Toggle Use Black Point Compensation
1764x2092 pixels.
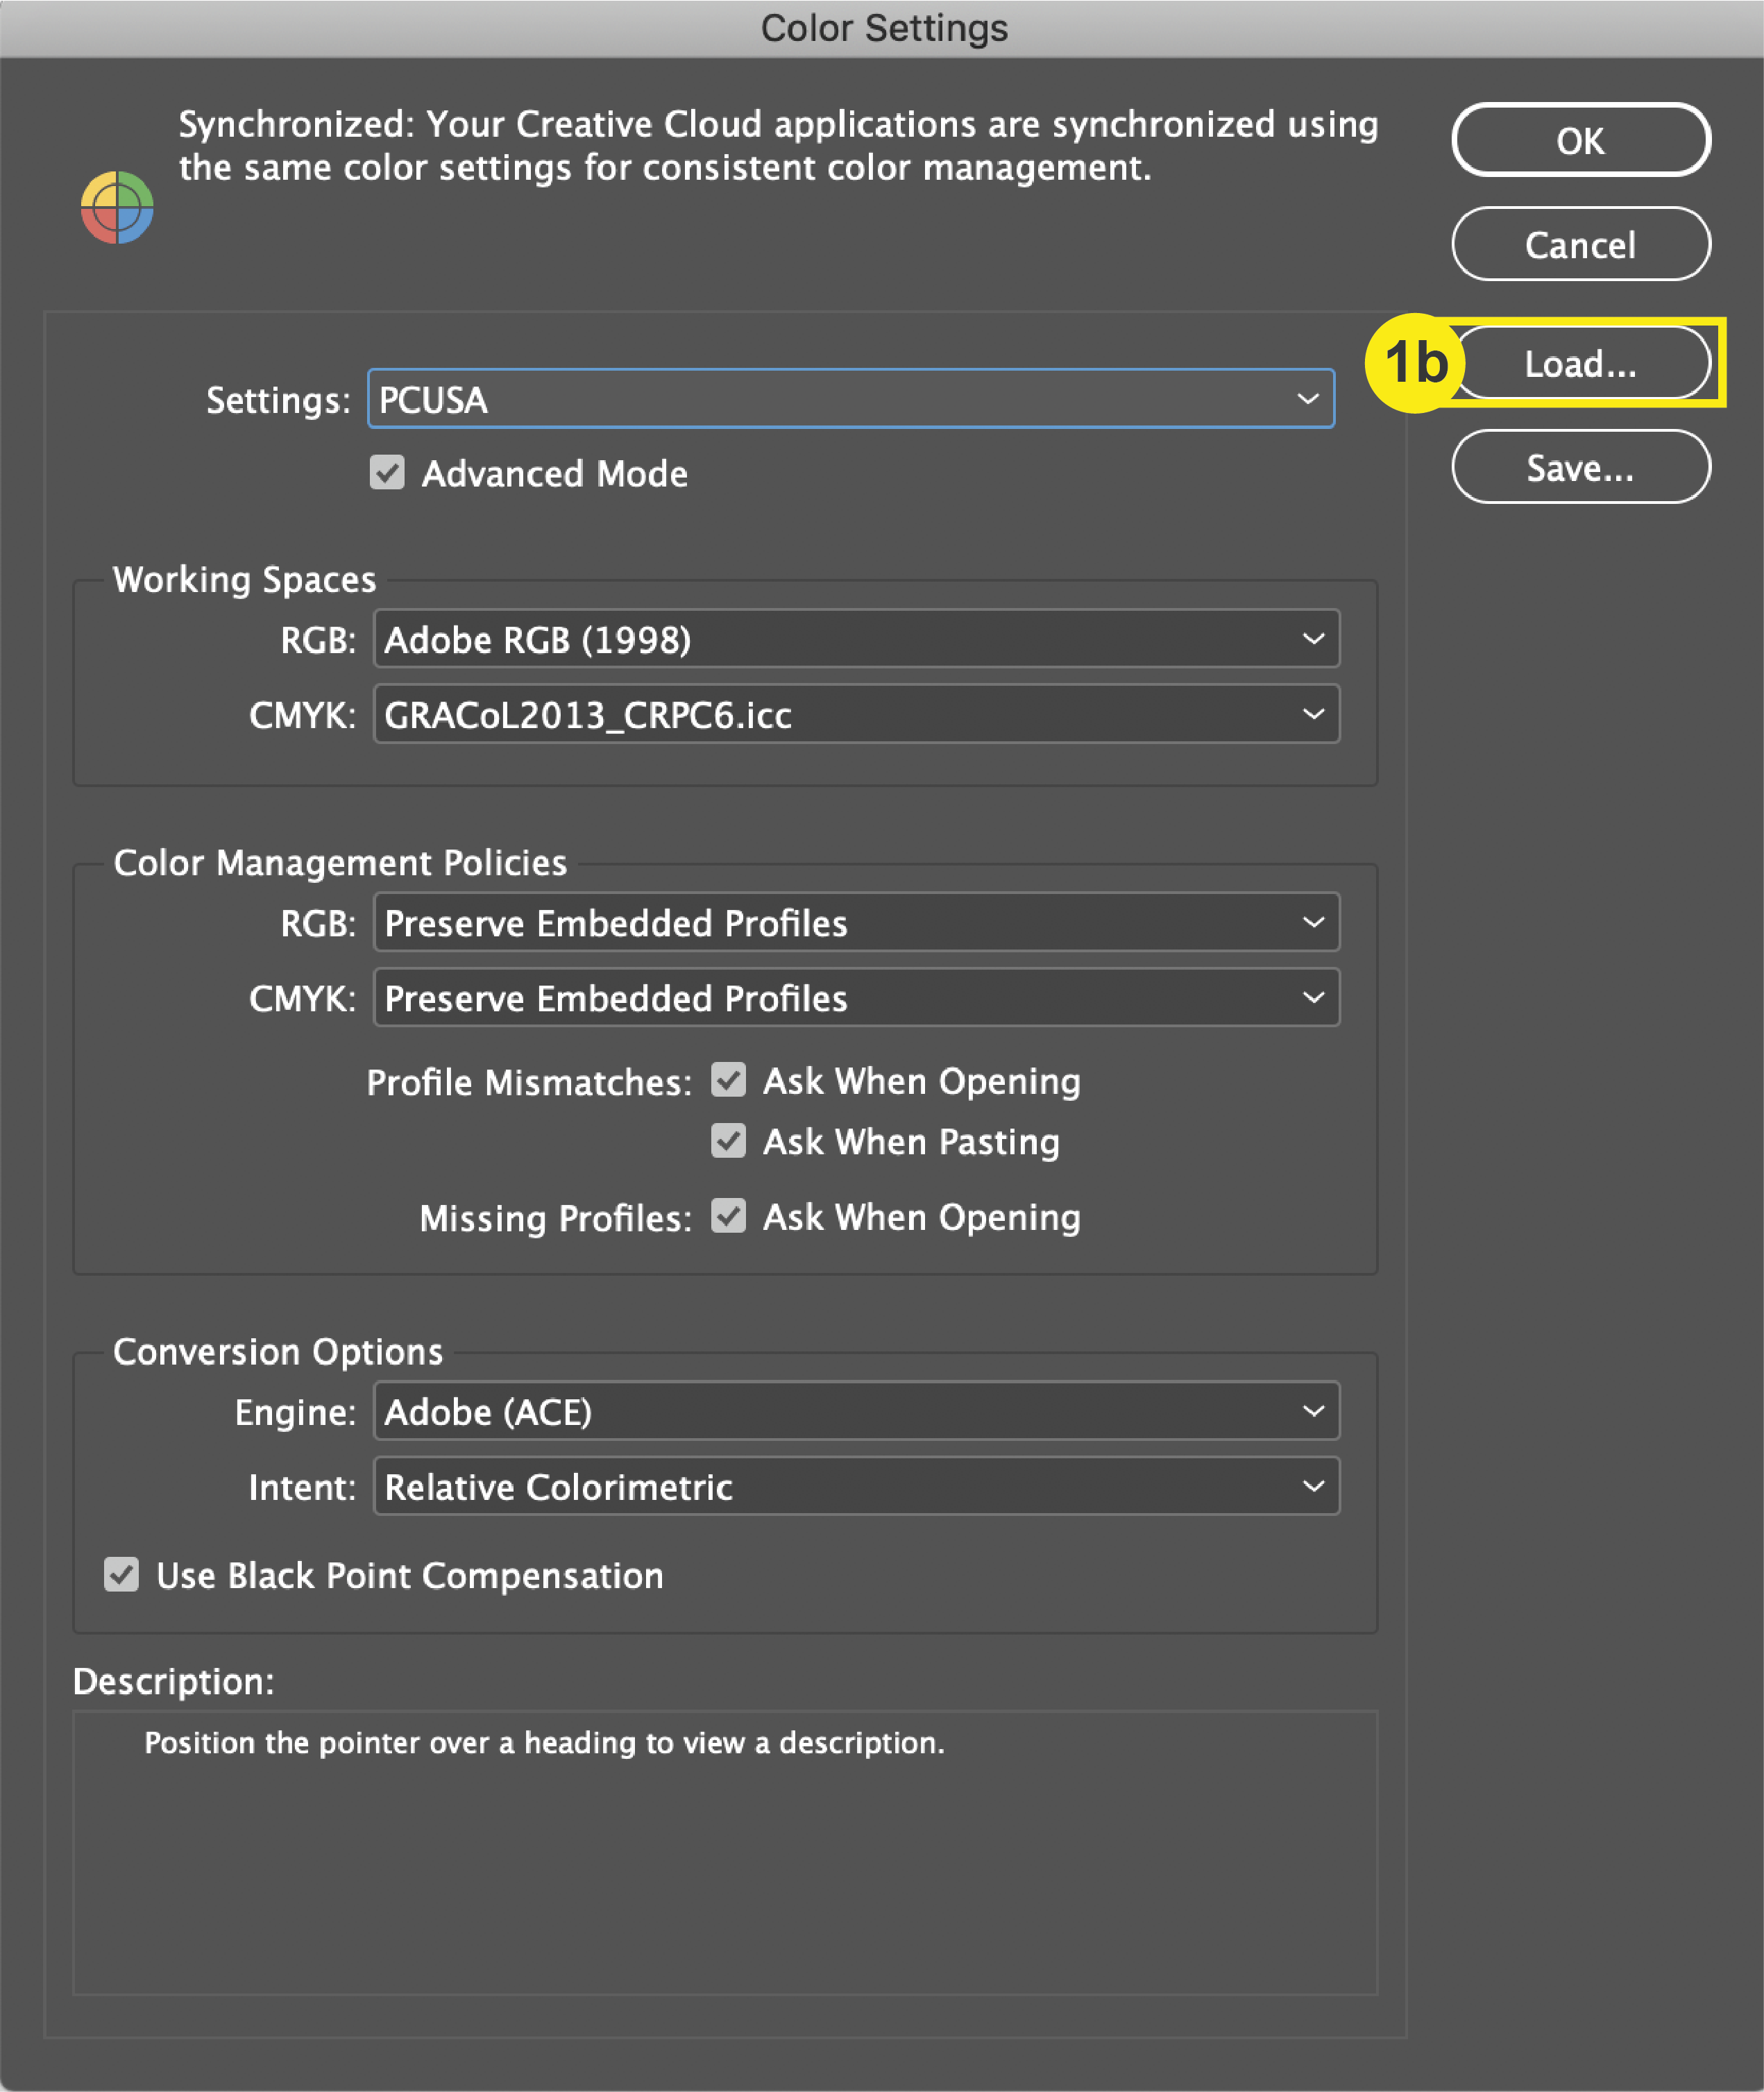tap(121, 1575)
